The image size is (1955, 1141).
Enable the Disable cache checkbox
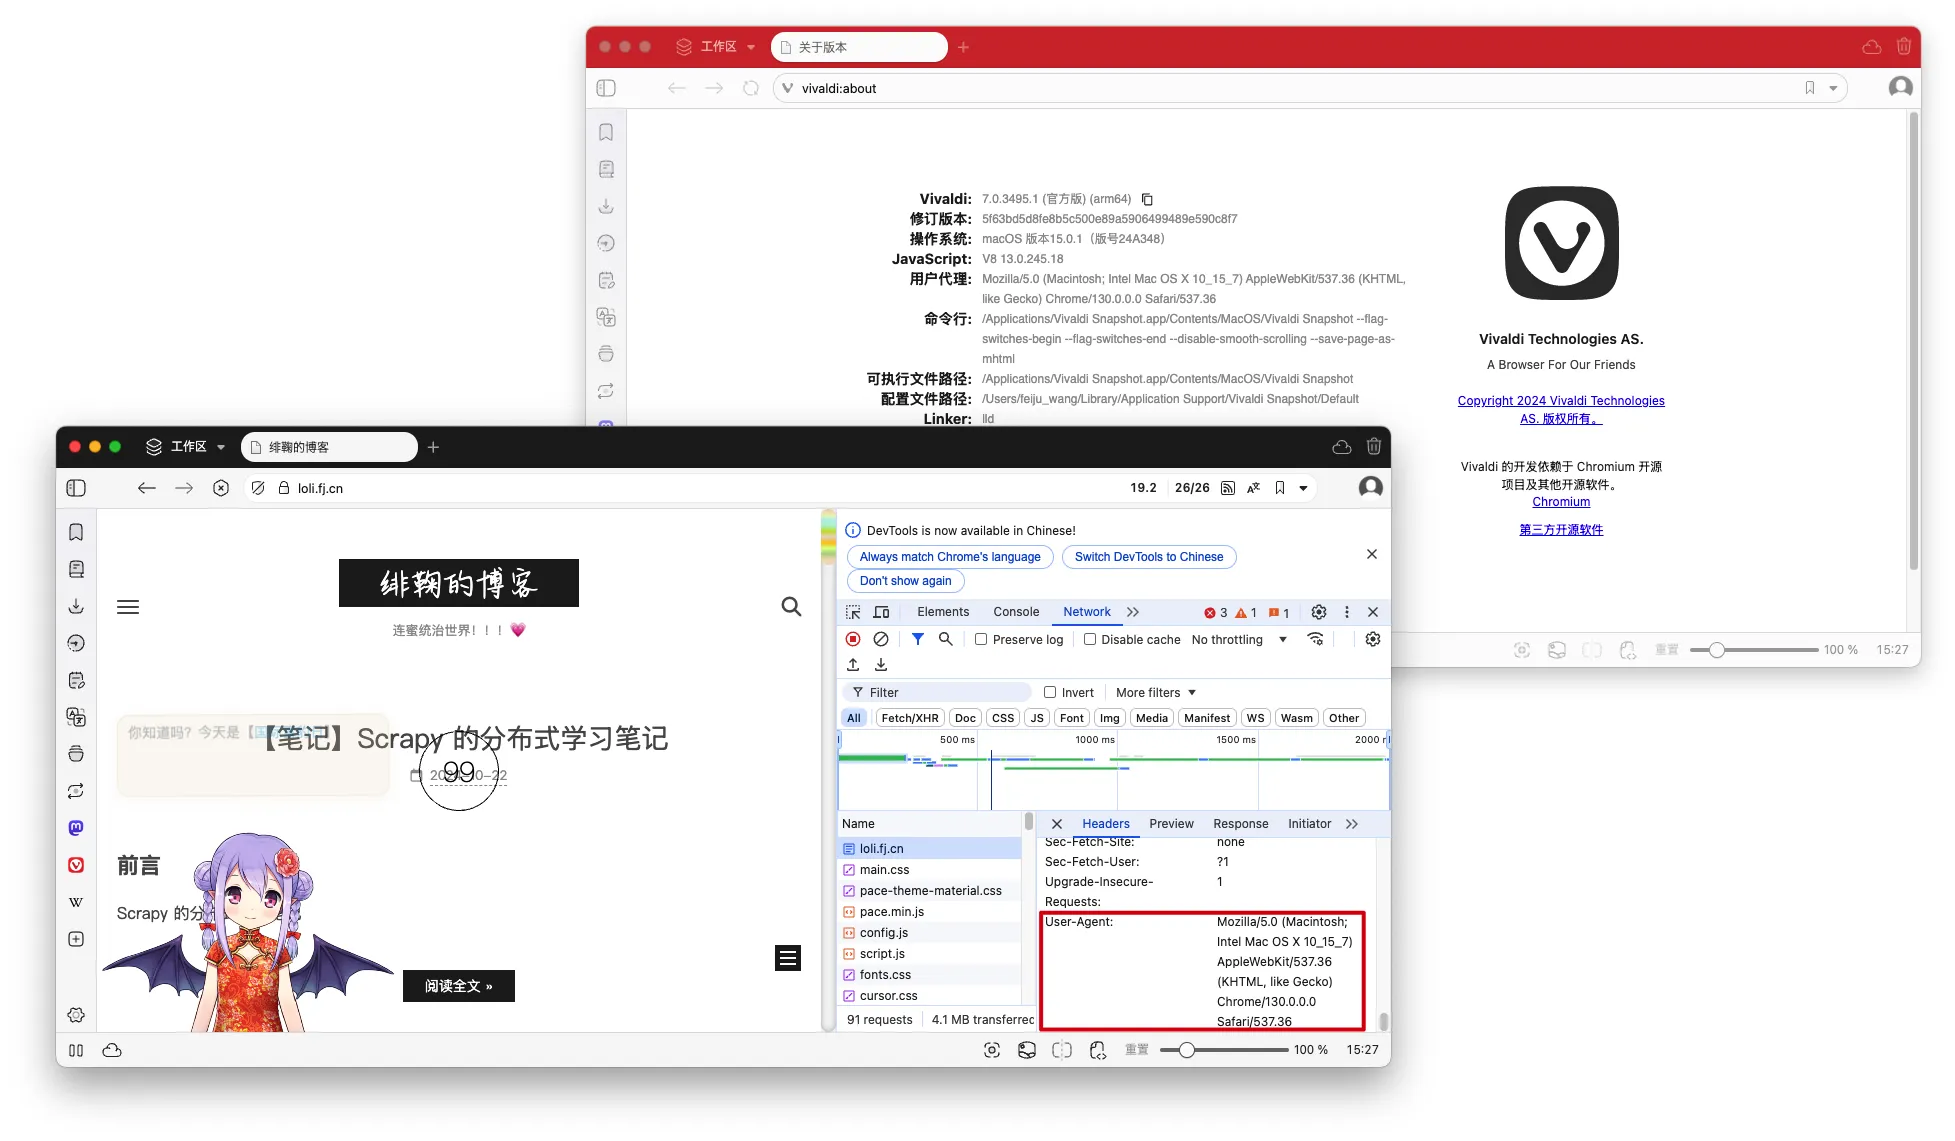[x=1090, y=639]
